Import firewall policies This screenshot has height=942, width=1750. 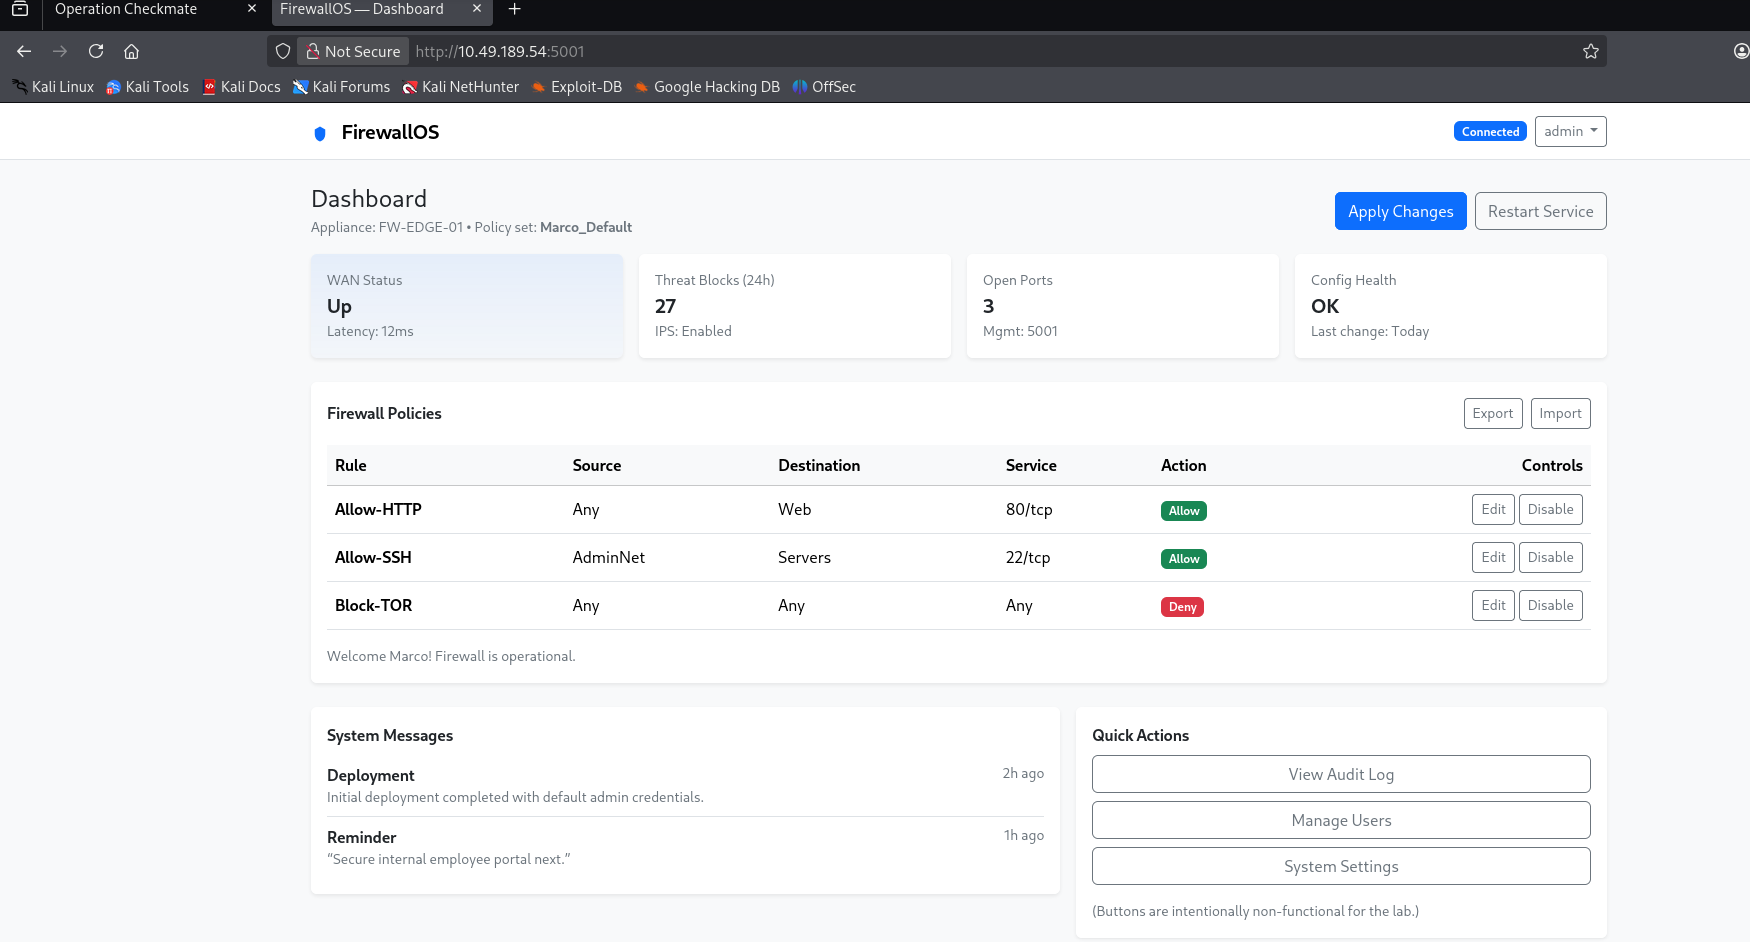pos(1560,413)
